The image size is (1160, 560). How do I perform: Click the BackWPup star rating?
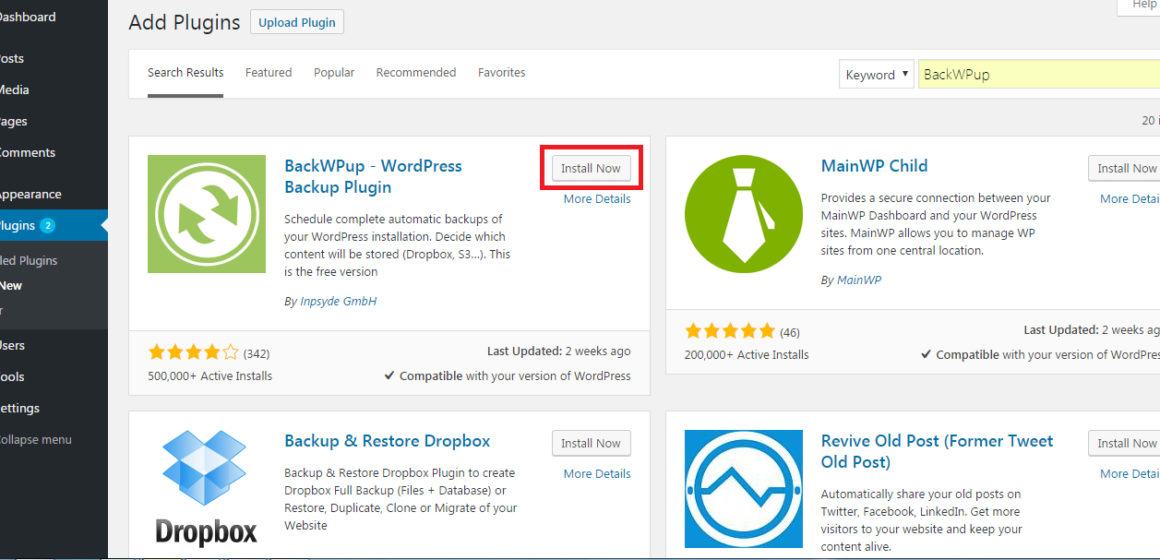click(x=193, y=352)
